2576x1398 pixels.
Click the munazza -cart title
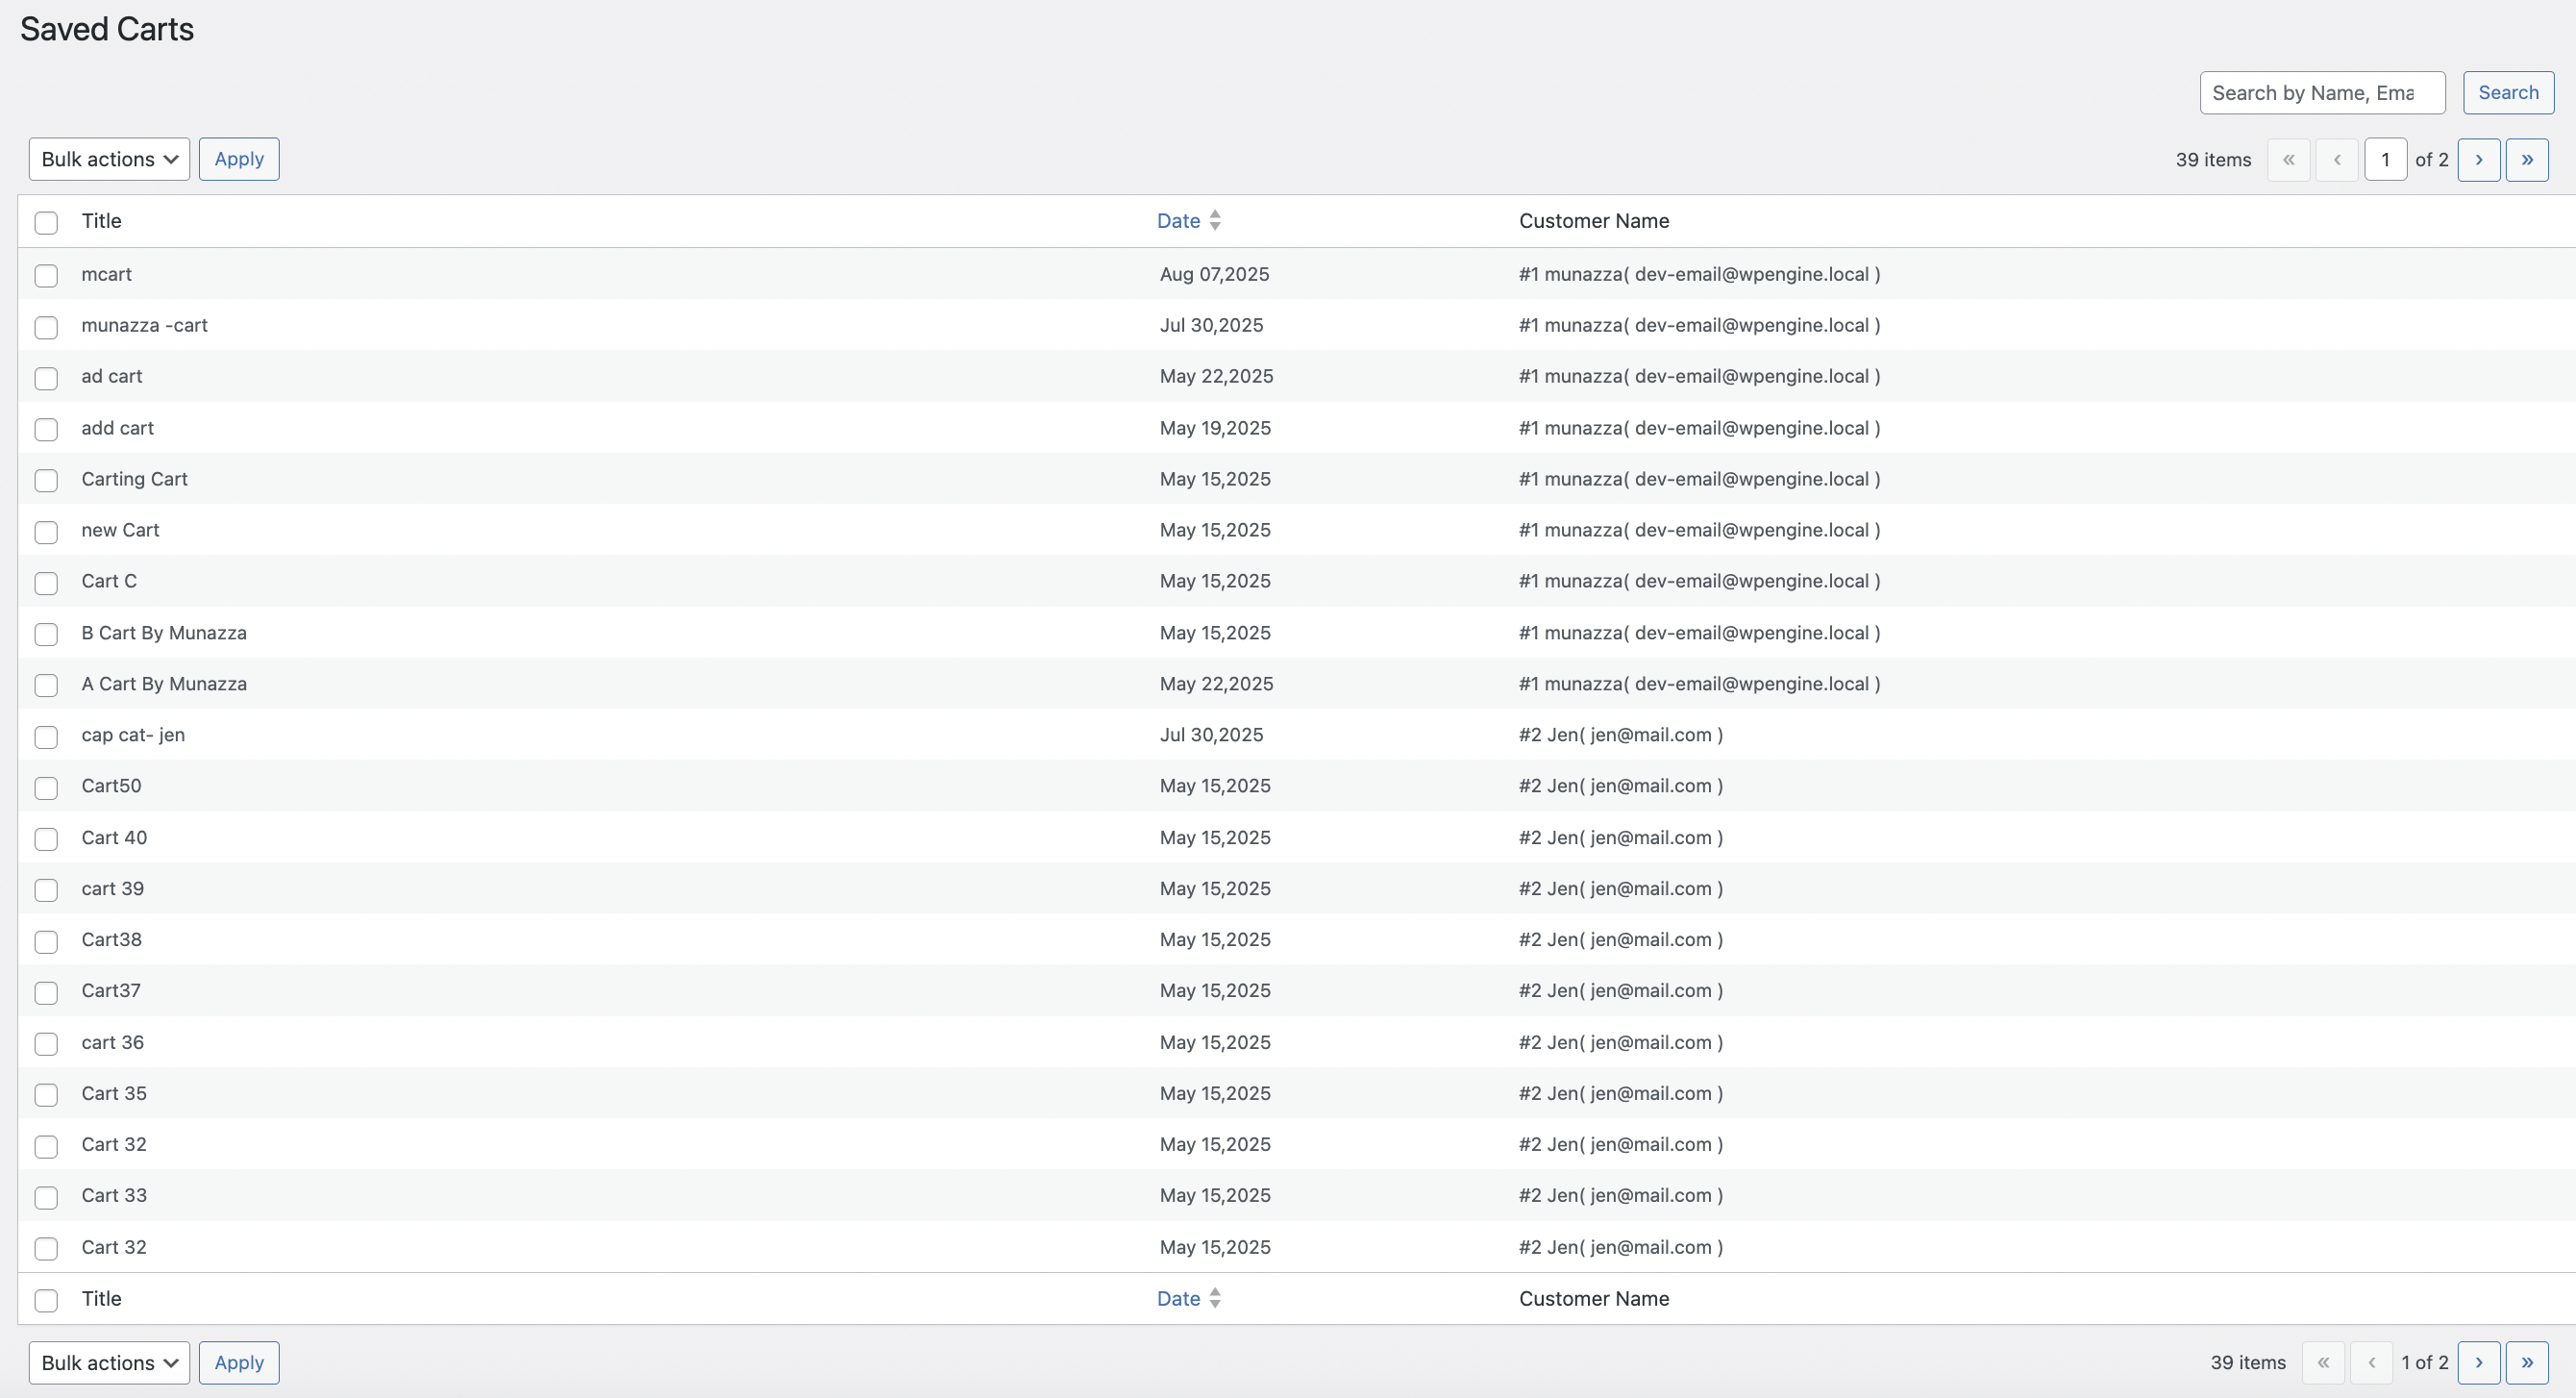pos(144,325)
